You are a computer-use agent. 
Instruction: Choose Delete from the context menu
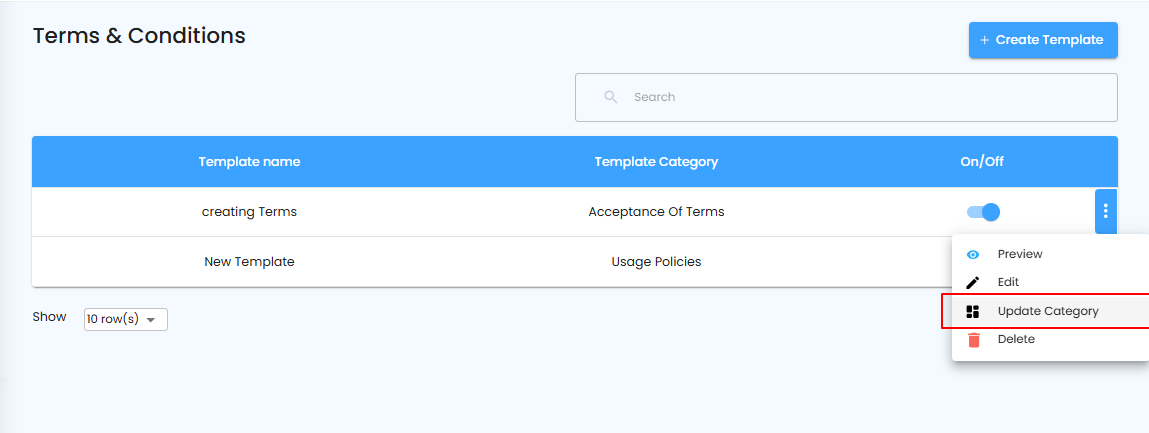point(1016,340)
